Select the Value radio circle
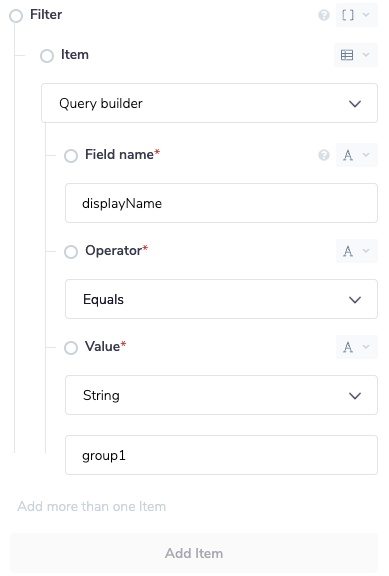 point(71,348)
